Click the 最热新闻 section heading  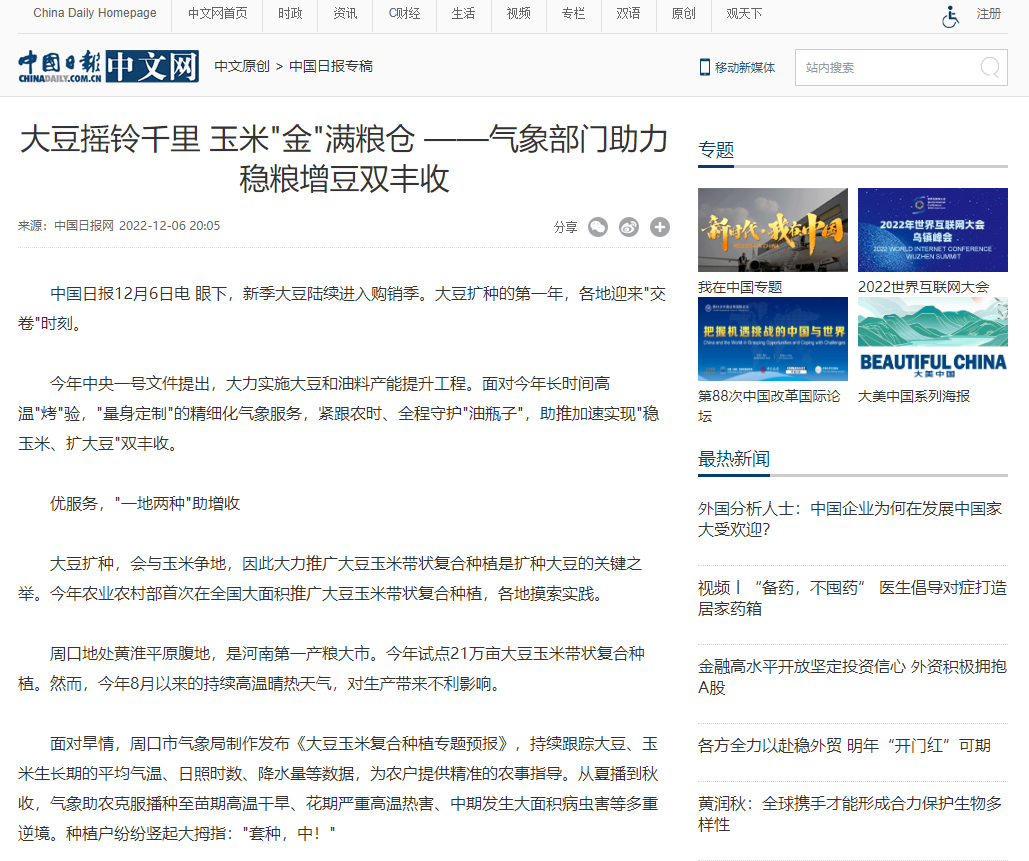[x=734, y=459]
